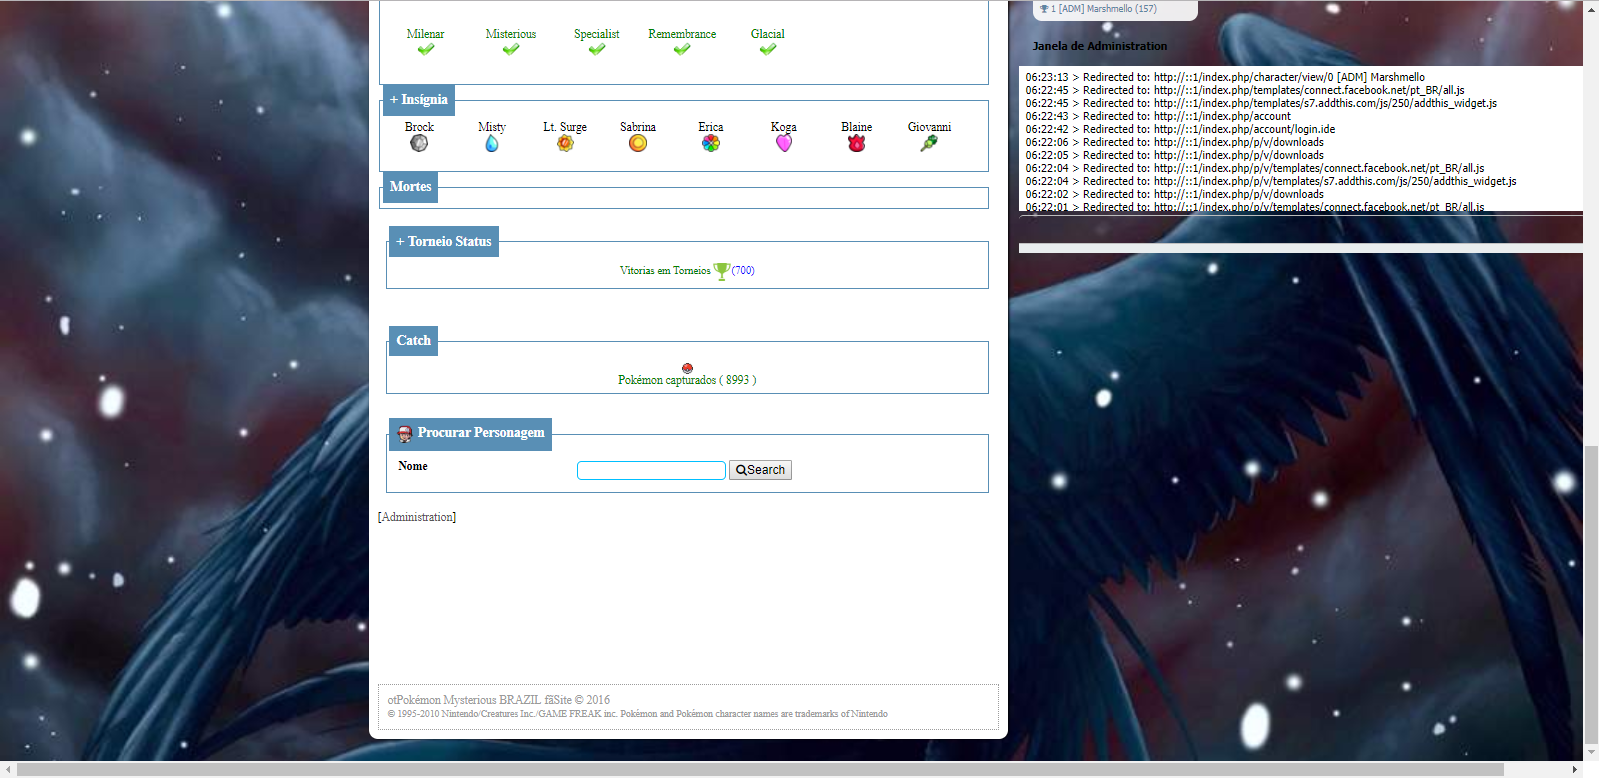Click the green checkmark under Remembrance
The width and height of the screenshot is (1599, 778).
pos(682,49)
